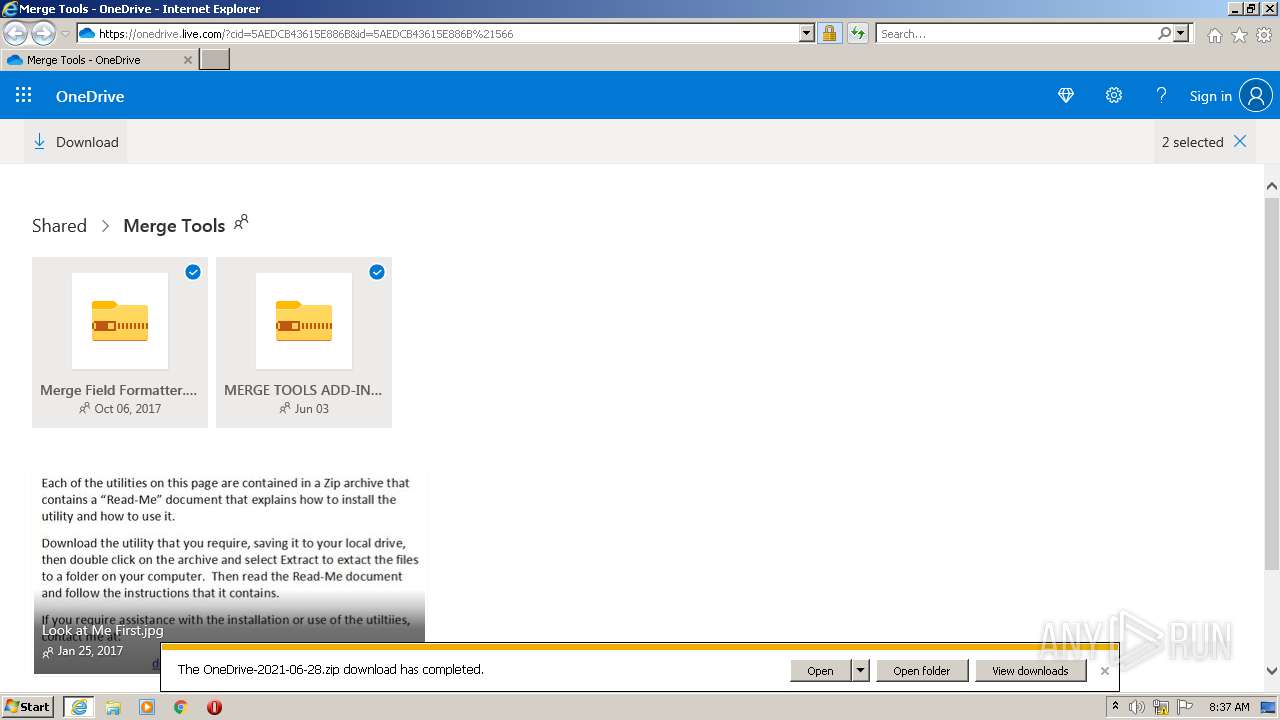1280x720 pixels.
Task: Click the Refresh page icon
Action: point(858,33)
